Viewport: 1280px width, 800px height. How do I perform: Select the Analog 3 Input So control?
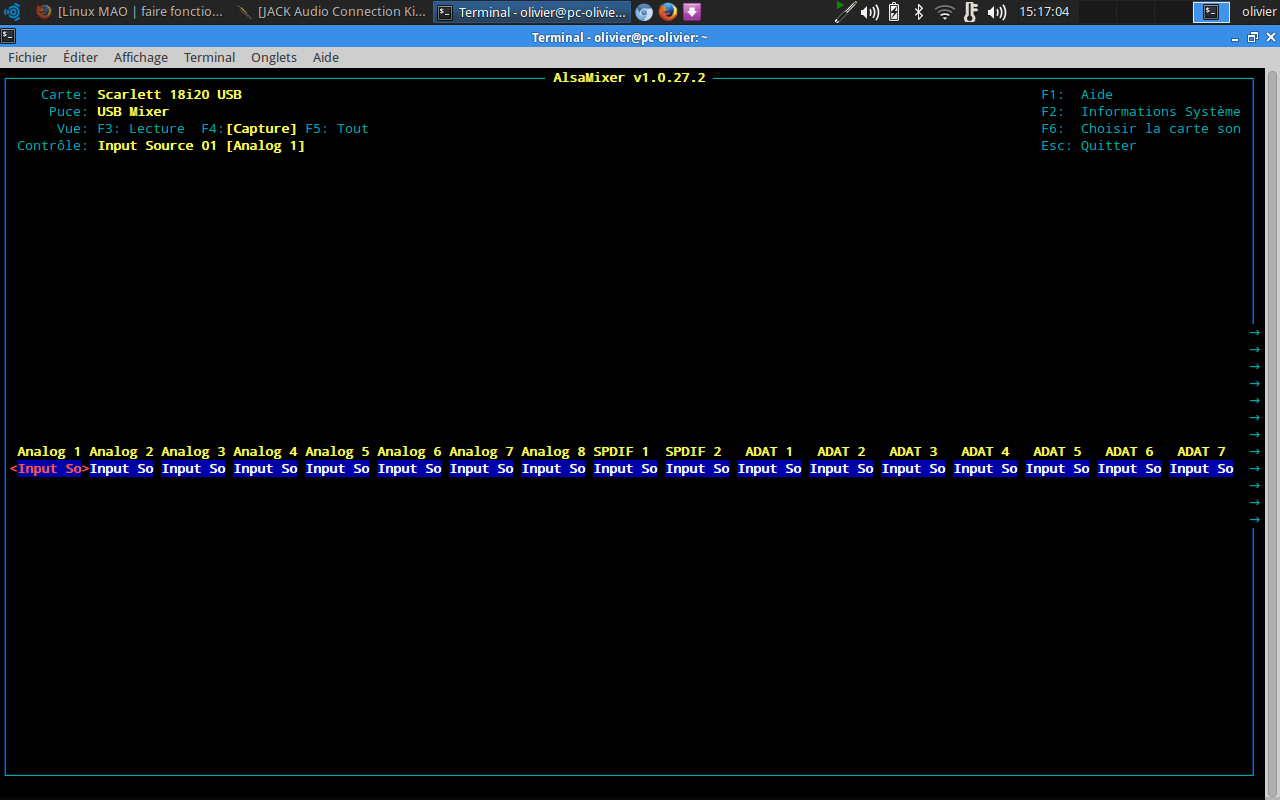pyautogui.click(x=194, y=468)
